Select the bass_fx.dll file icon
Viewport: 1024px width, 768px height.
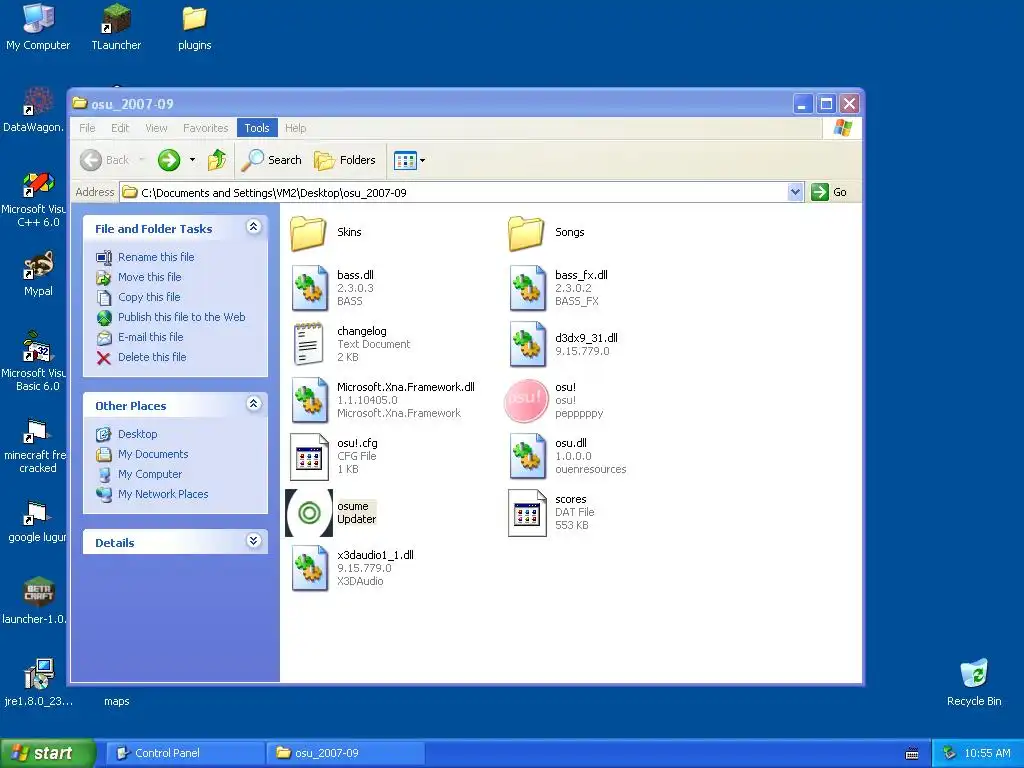(x=528, y=288)
